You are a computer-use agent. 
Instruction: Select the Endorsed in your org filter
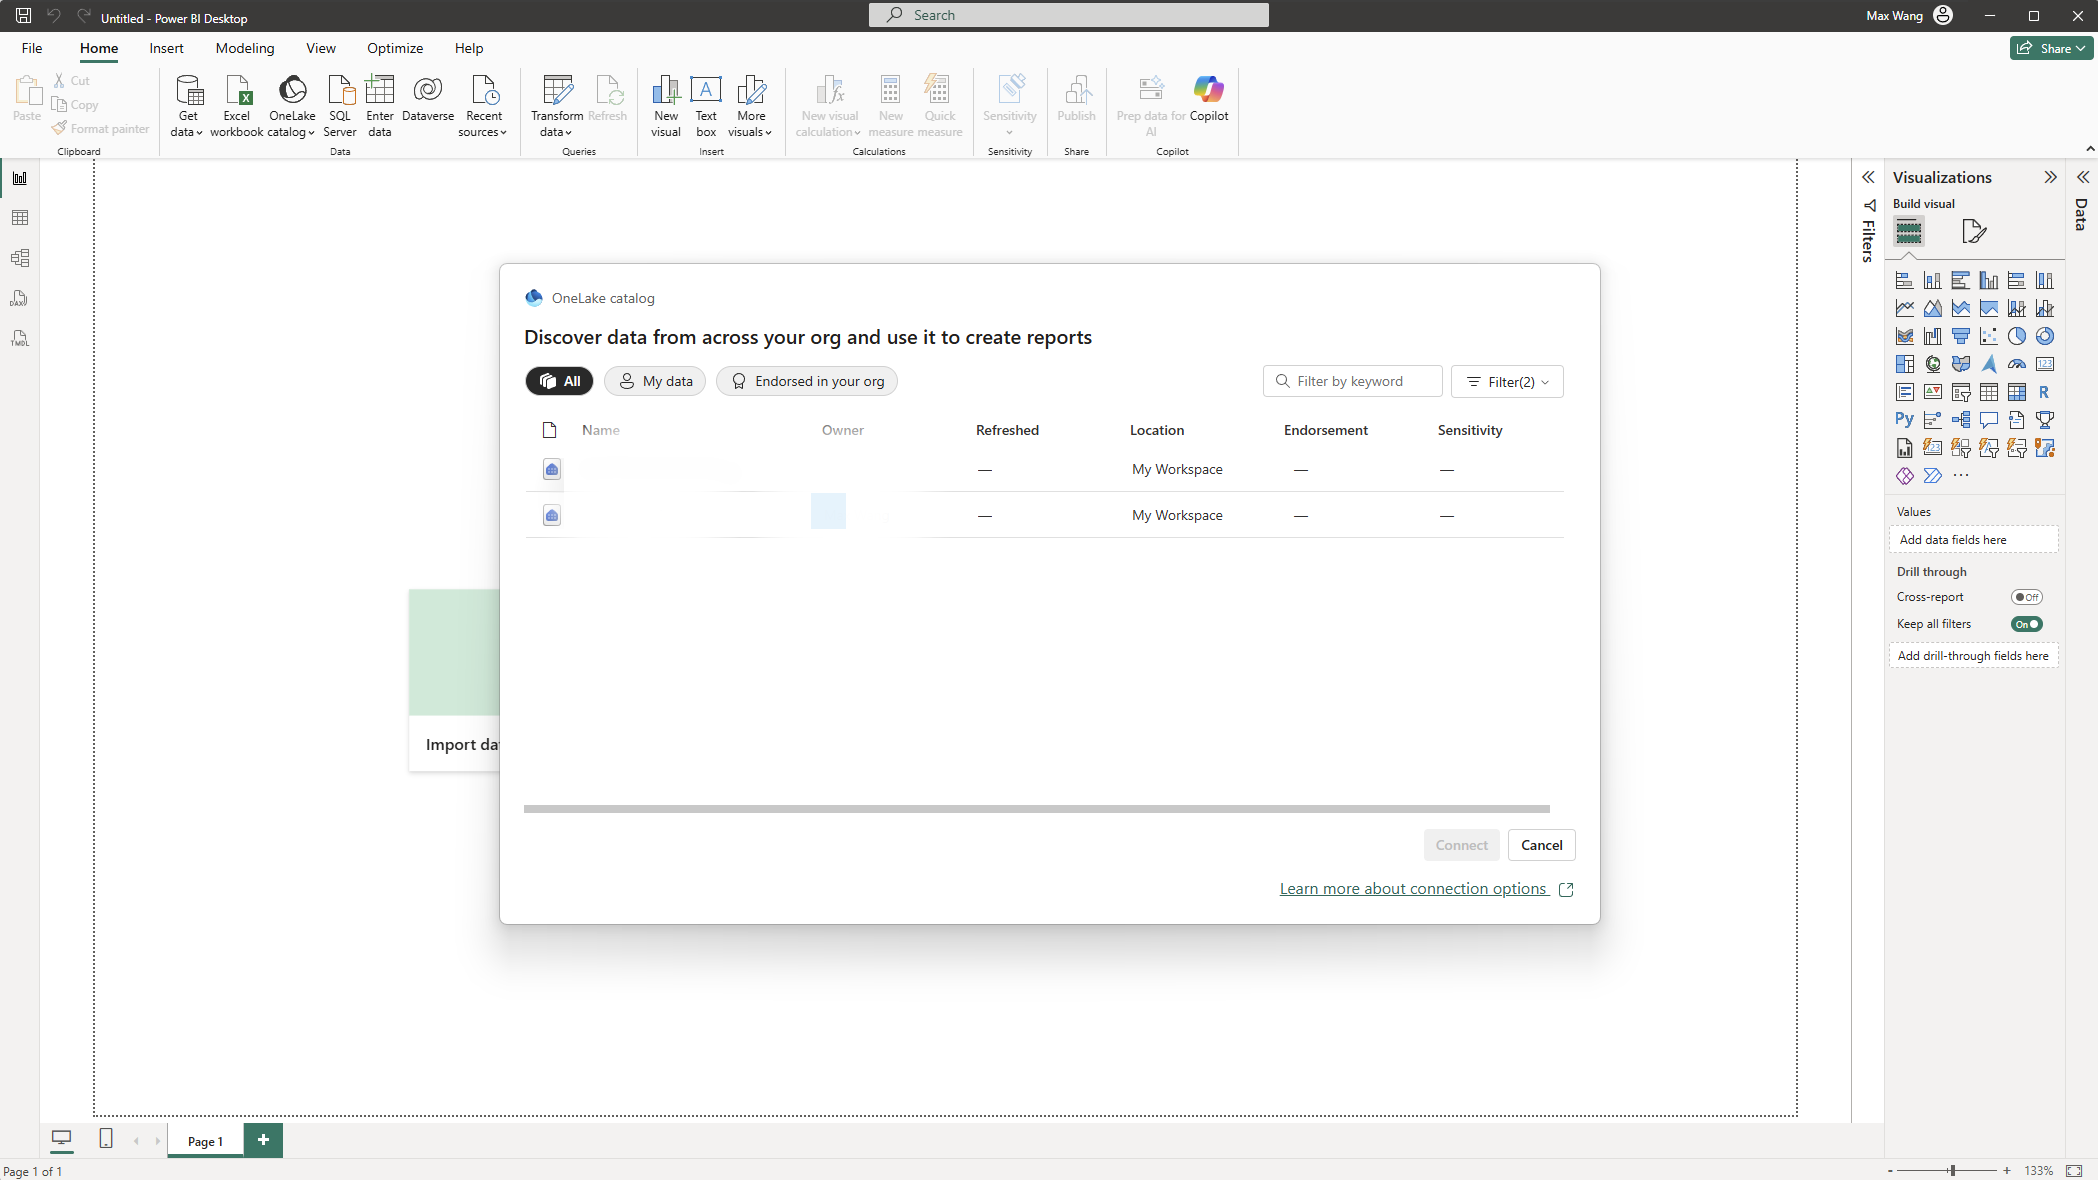[x=806, y=381]
